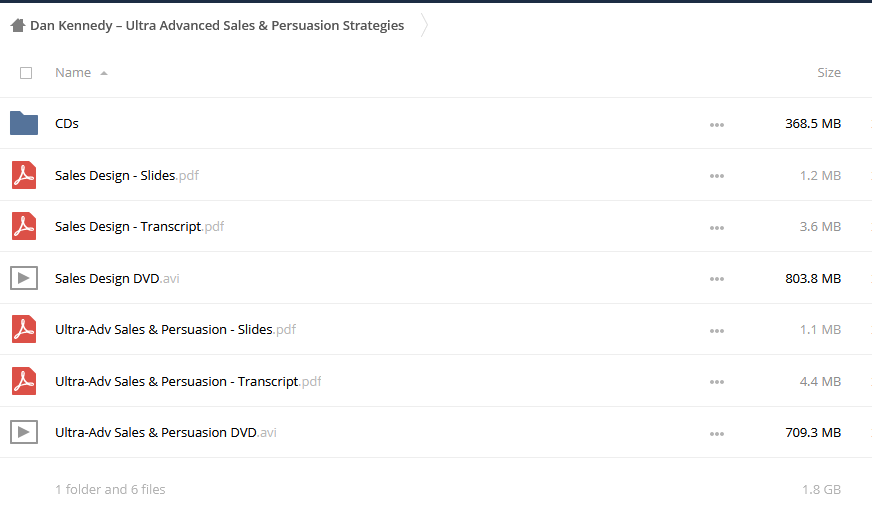The width and height of the screenshot is (872, 527).
Task: Open more options for Sales Design - Slides.pdf
Action: (x=717, y=176)
